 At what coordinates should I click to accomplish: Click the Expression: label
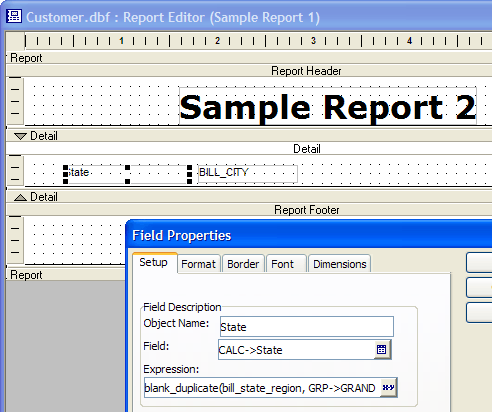pyautogui.click(x=171, y=369)
